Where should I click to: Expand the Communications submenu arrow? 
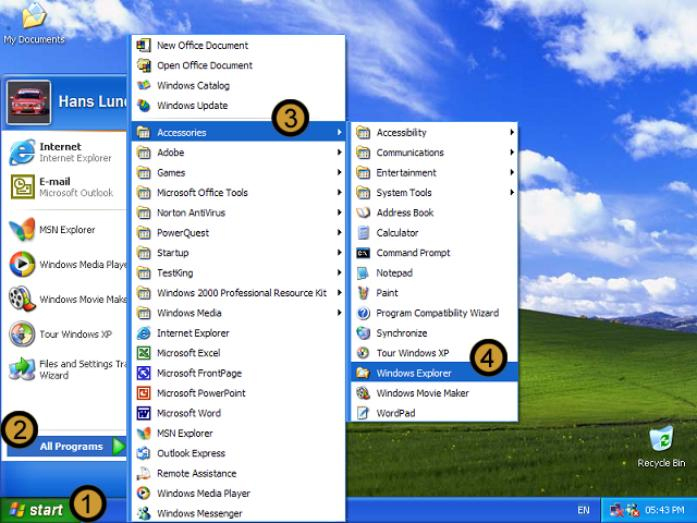coord(512,152)
